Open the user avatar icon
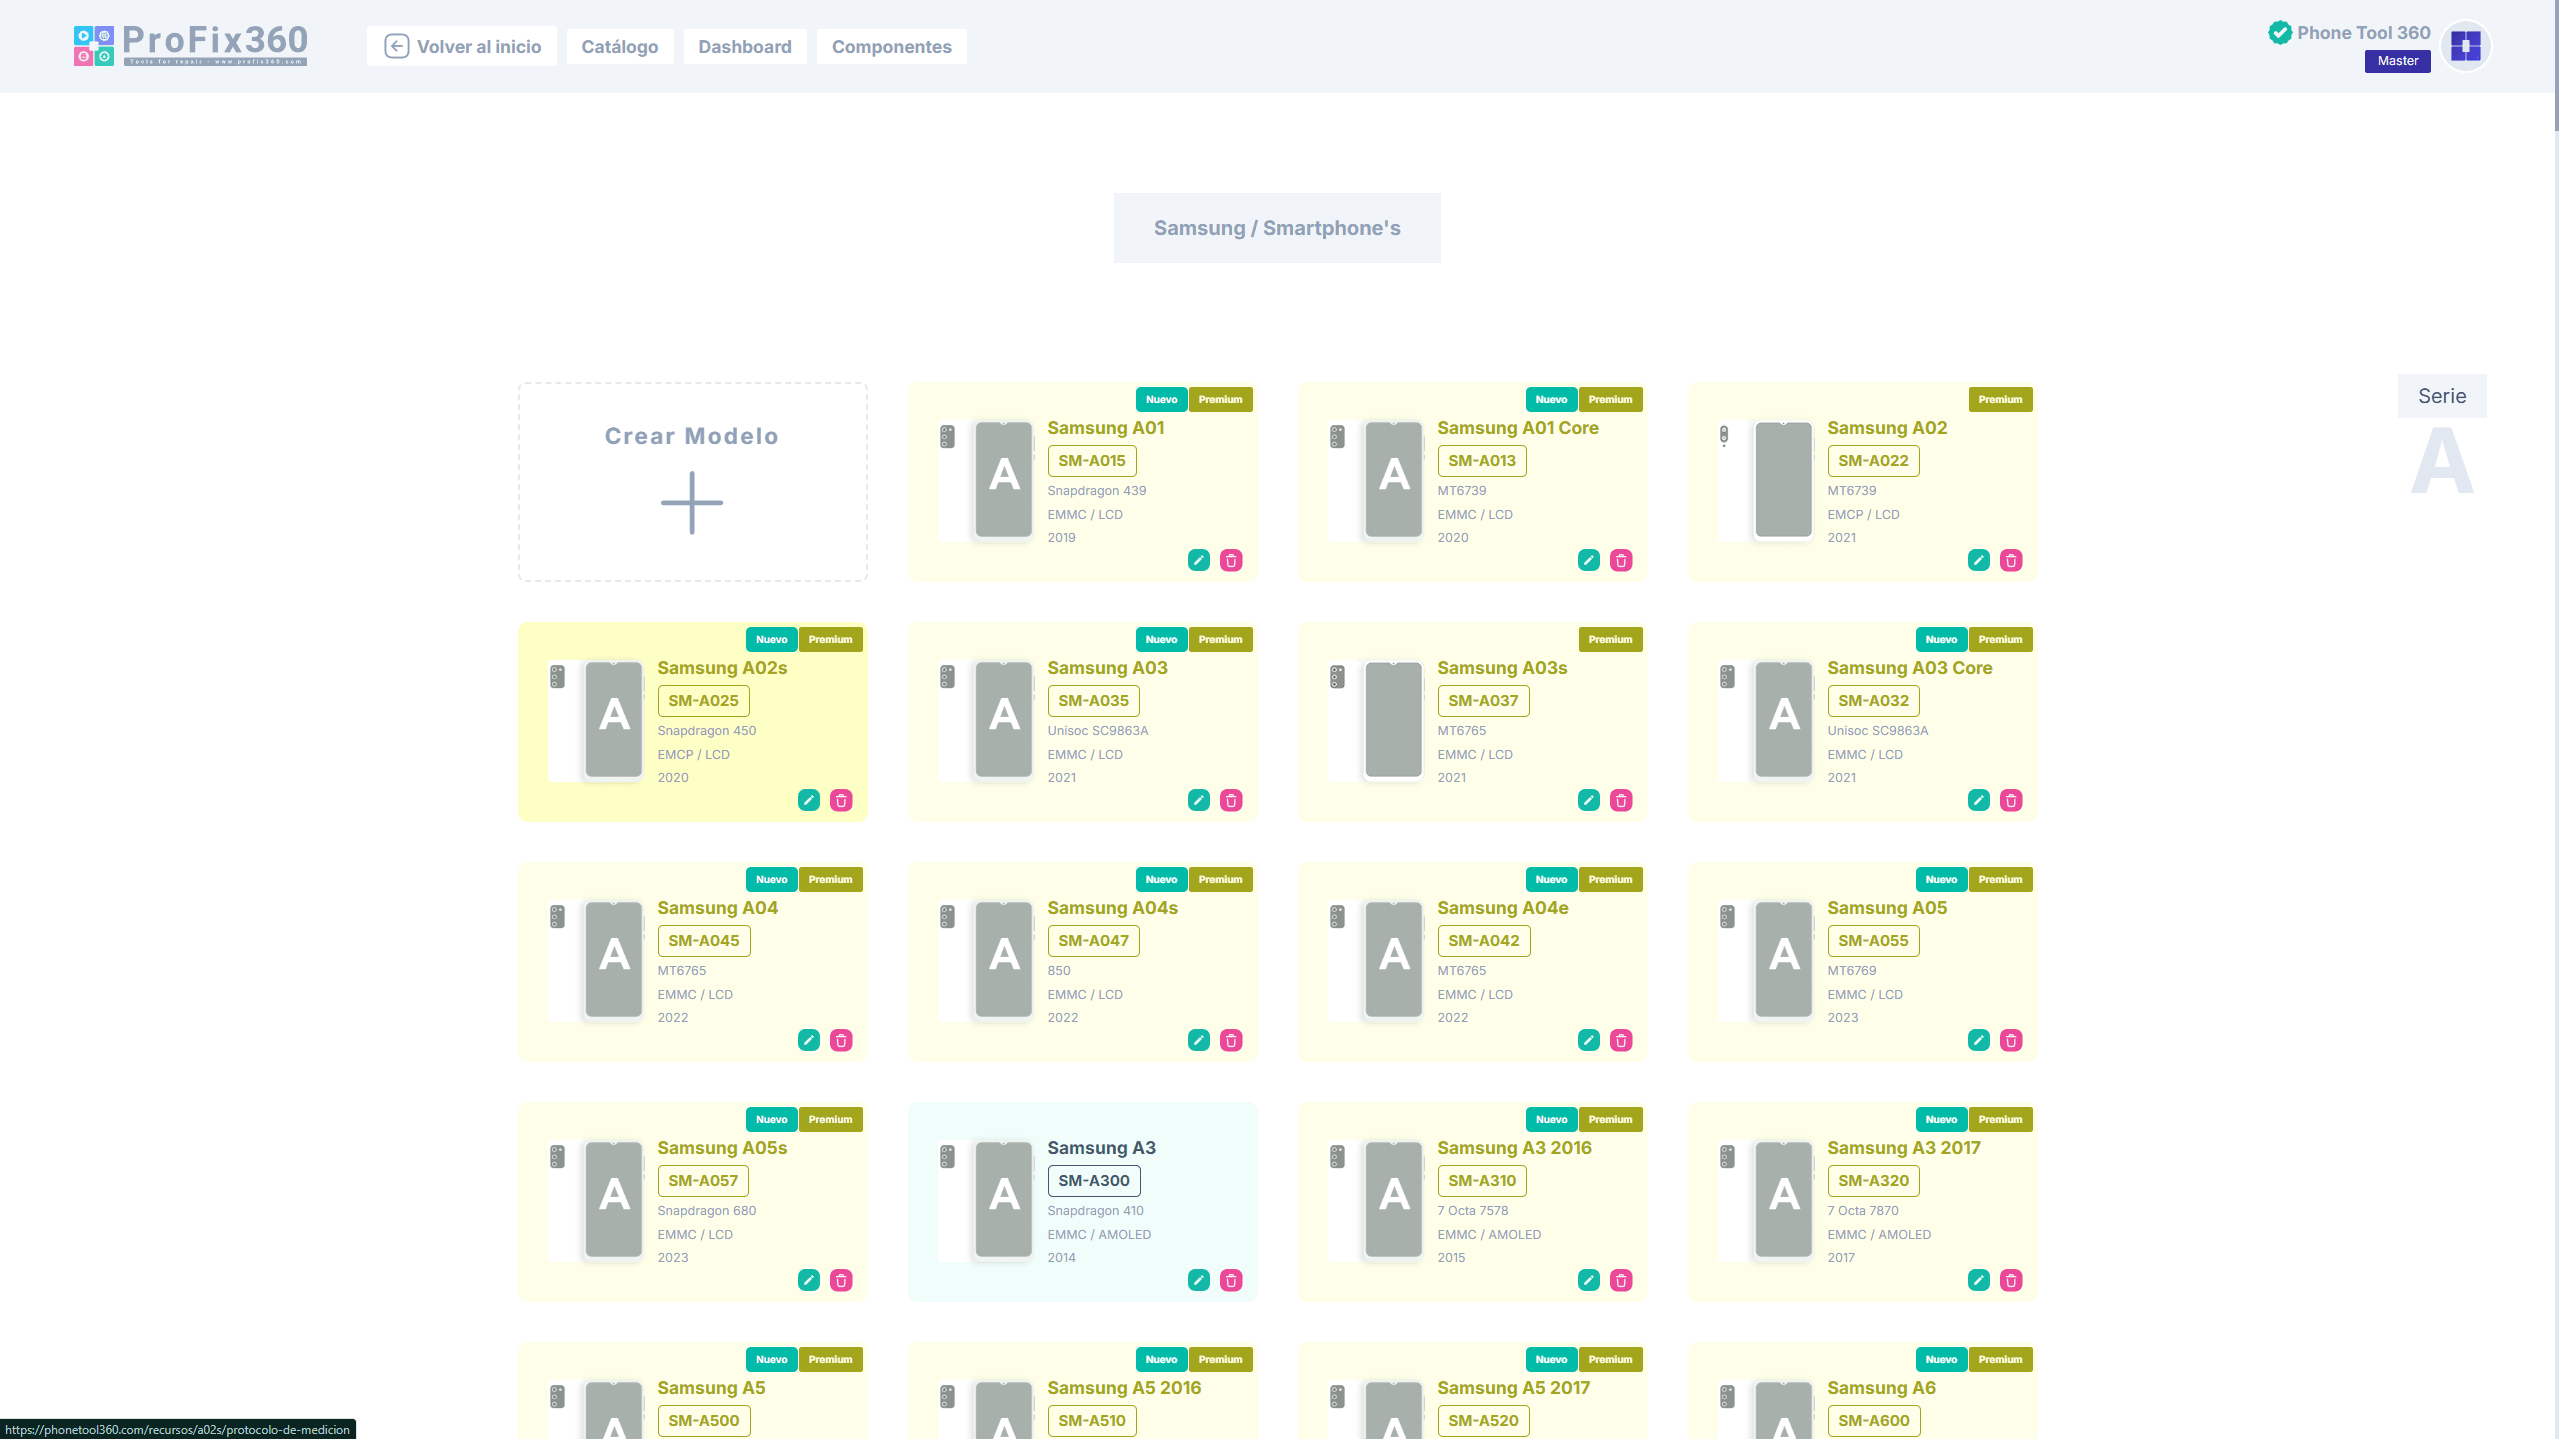This screenshot has height=1439, width=2559. [x=2465, y=46]
